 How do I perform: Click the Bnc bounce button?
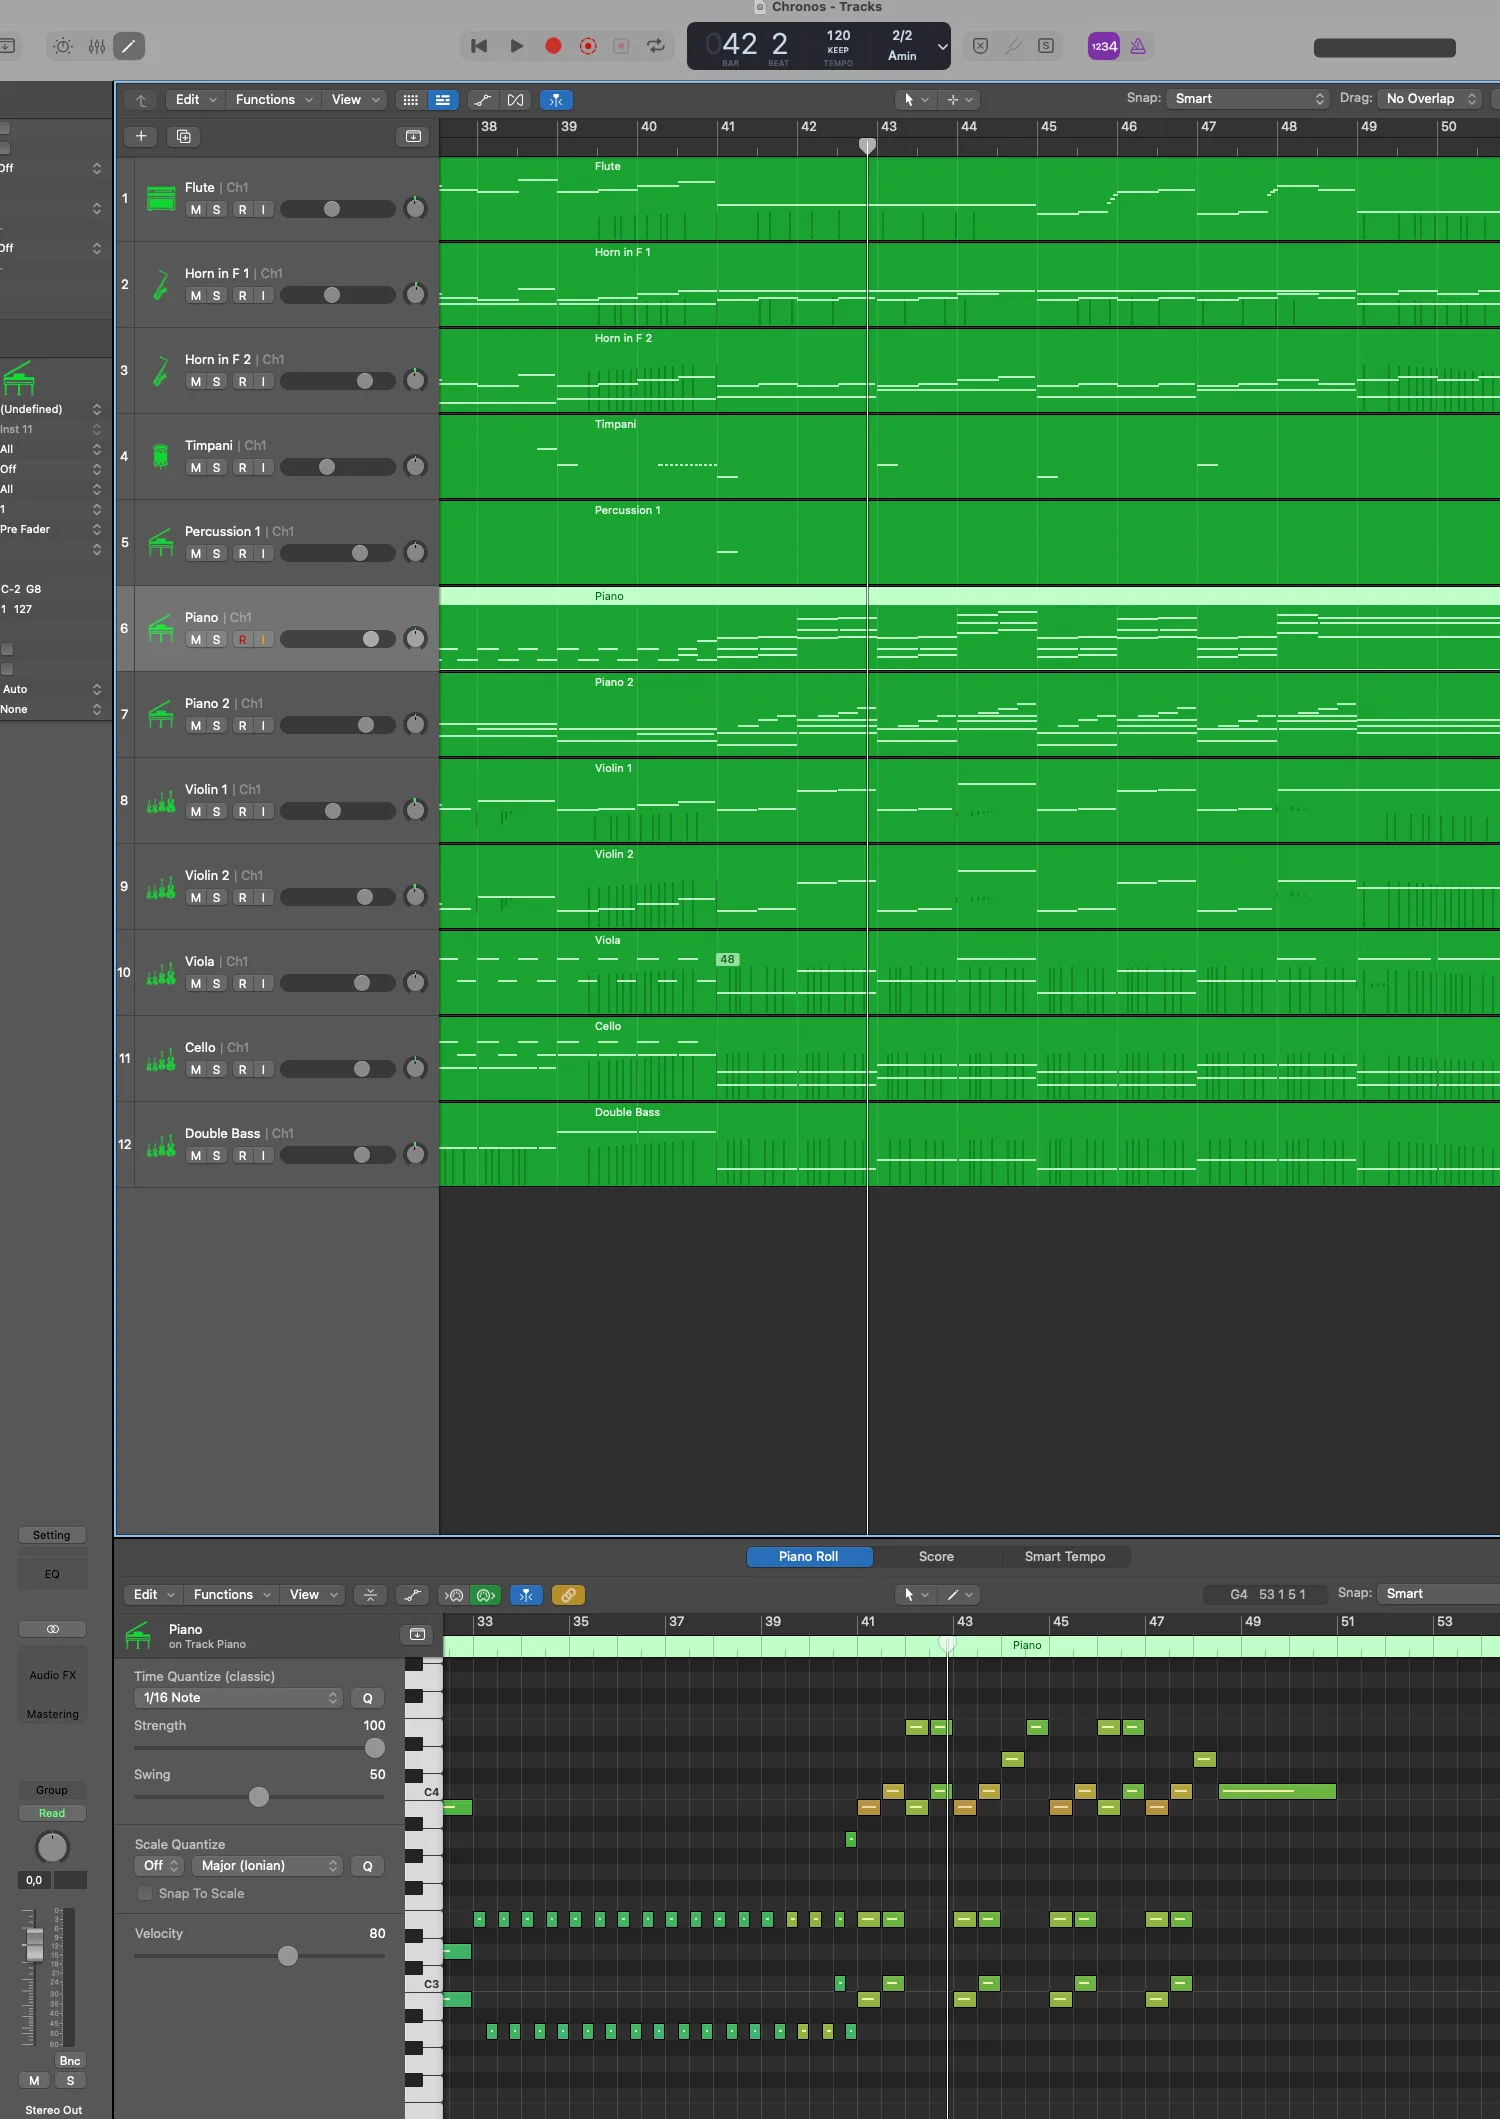tap(69, 2061)
